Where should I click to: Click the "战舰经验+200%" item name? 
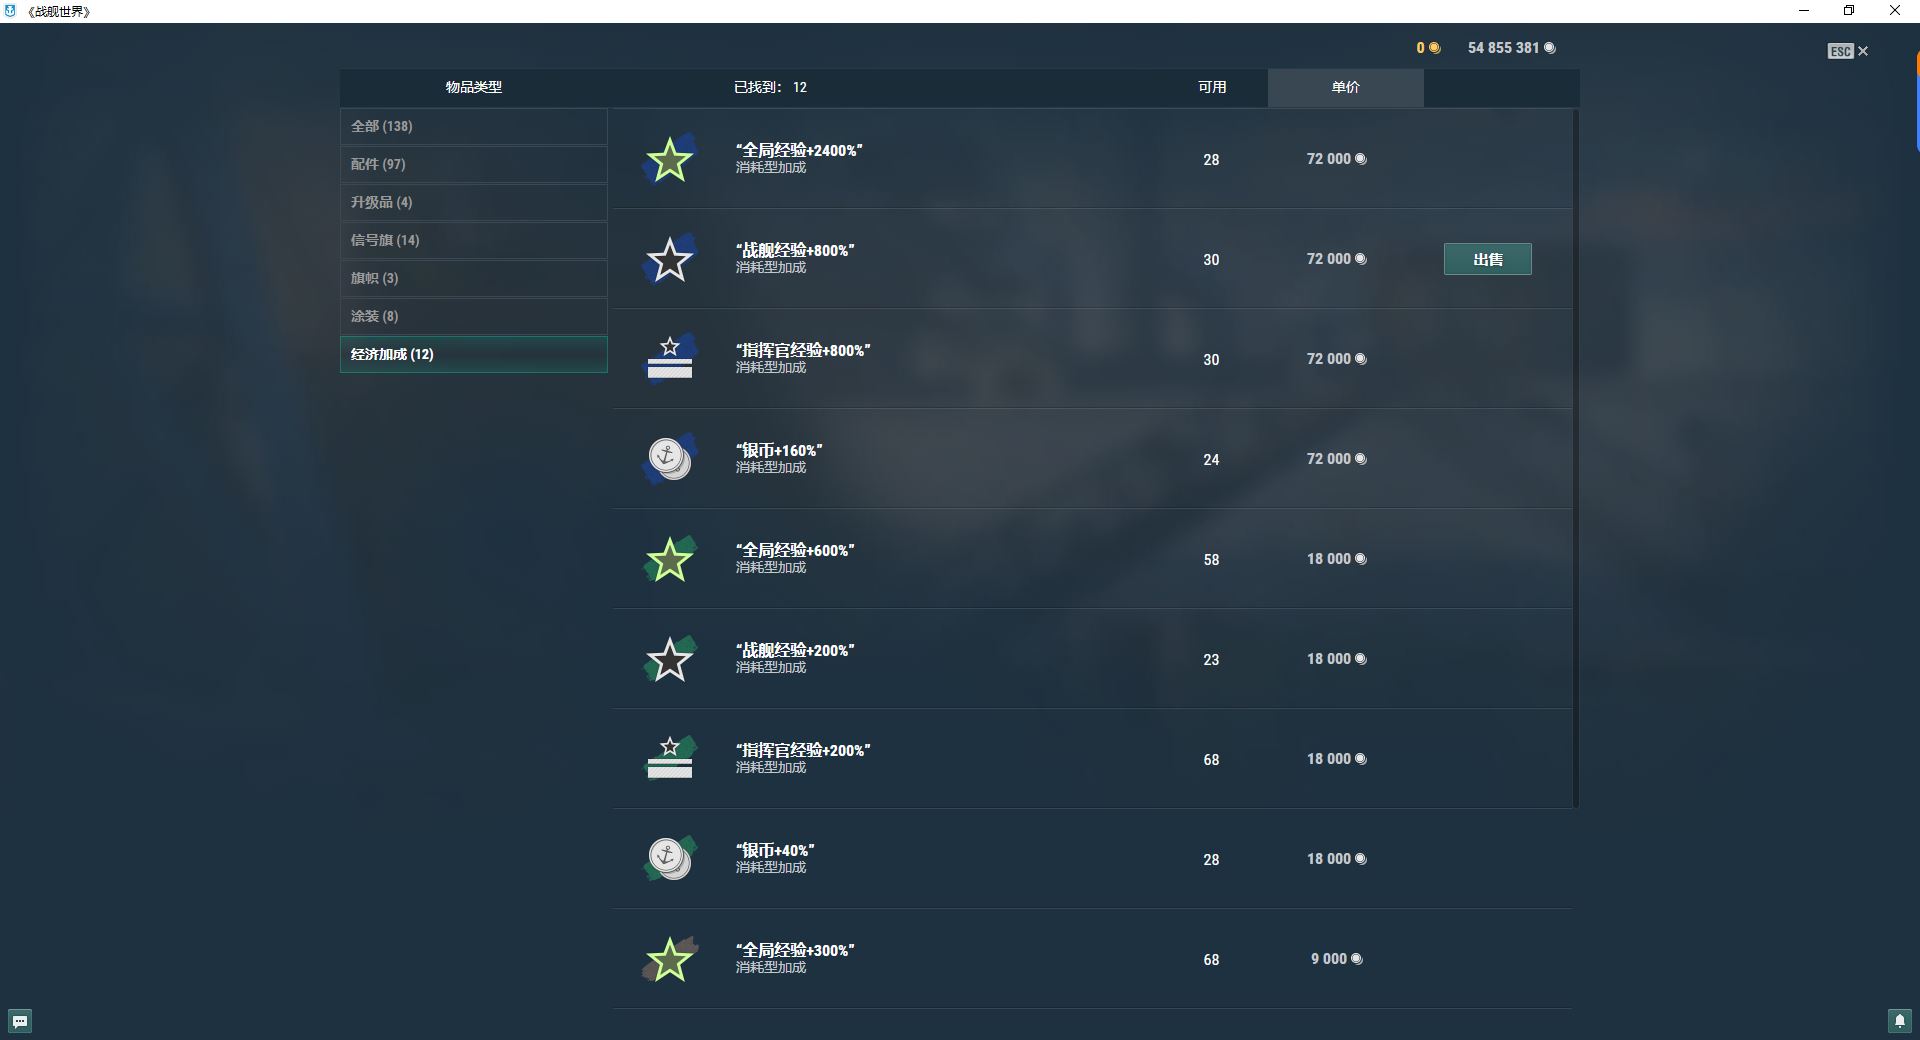pos(795,650)
